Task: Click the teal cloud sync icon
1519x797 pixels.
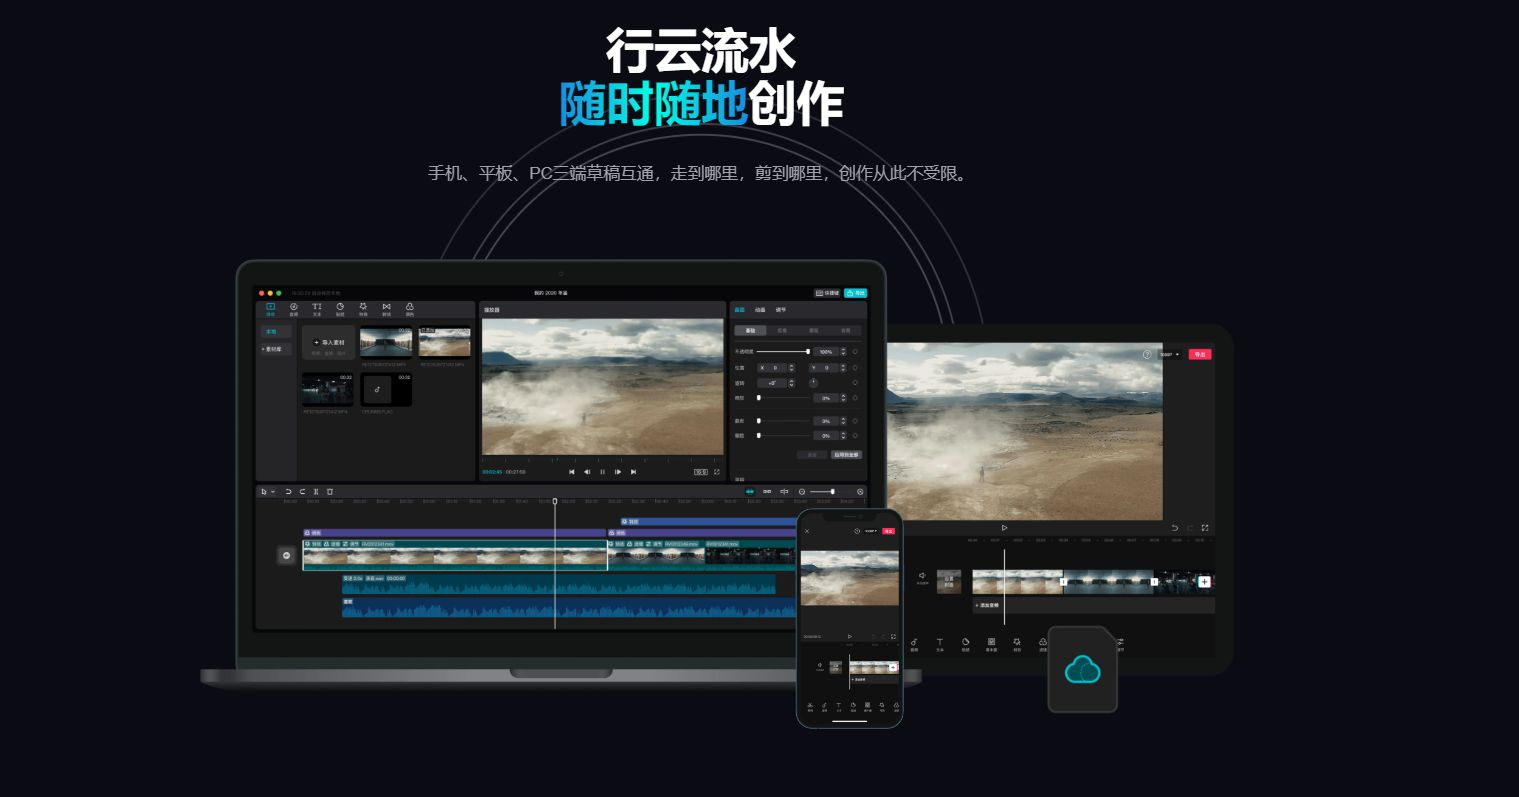Action: tap(1083, 668)
